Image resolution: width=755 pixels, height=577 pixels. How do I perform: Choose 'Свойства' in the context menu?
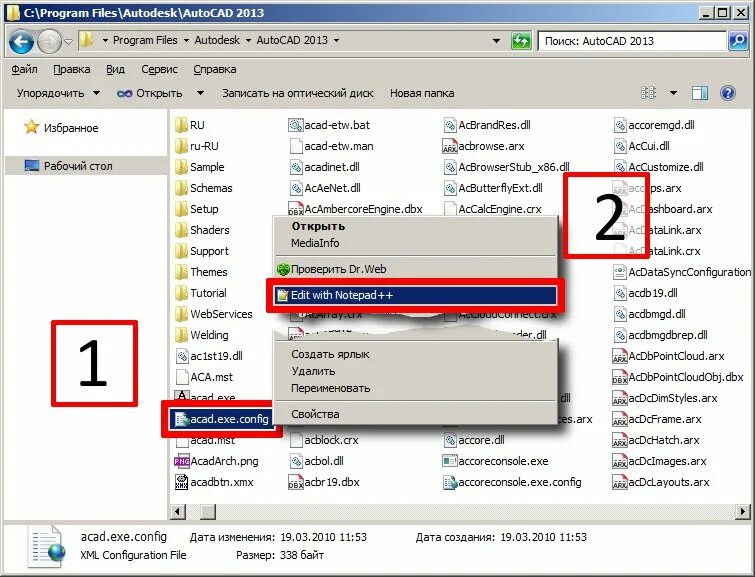(315, 414)
